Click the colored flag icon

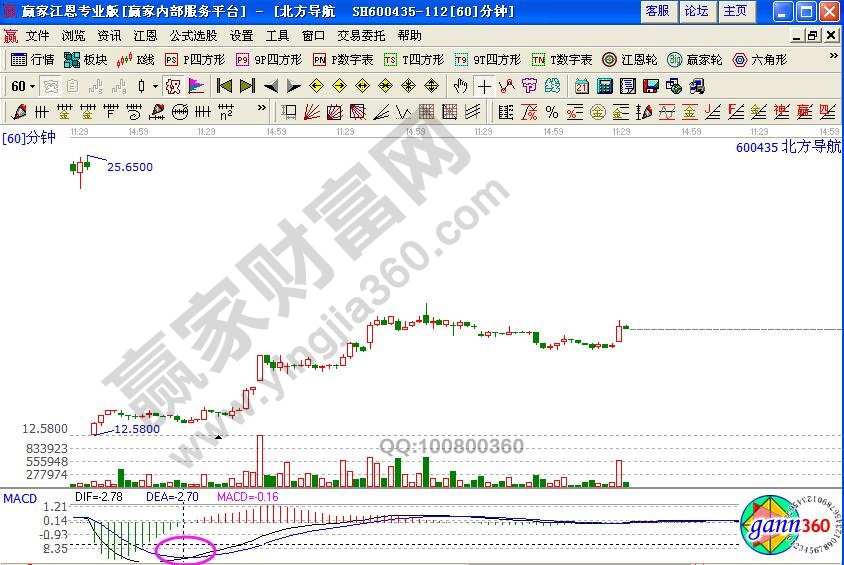(196, 86)
